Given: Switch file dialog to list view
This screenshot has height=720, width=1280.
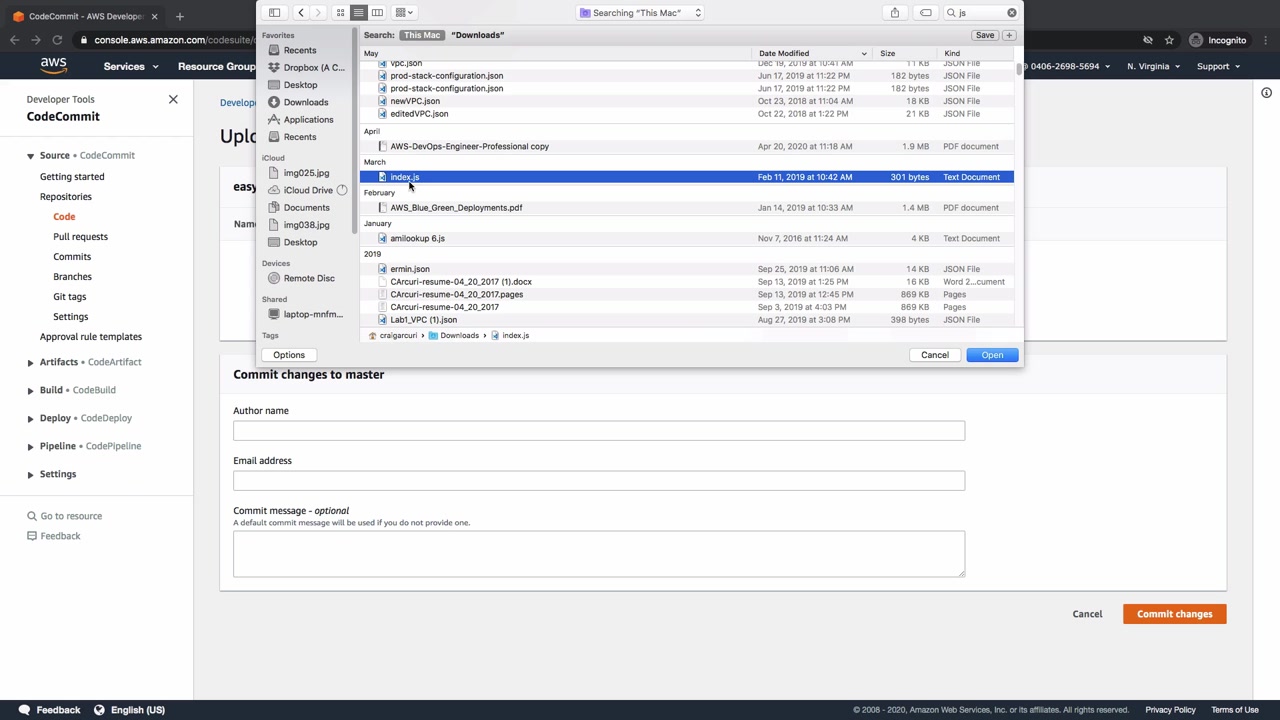Looking at the screenshot, I should [358, 13].
